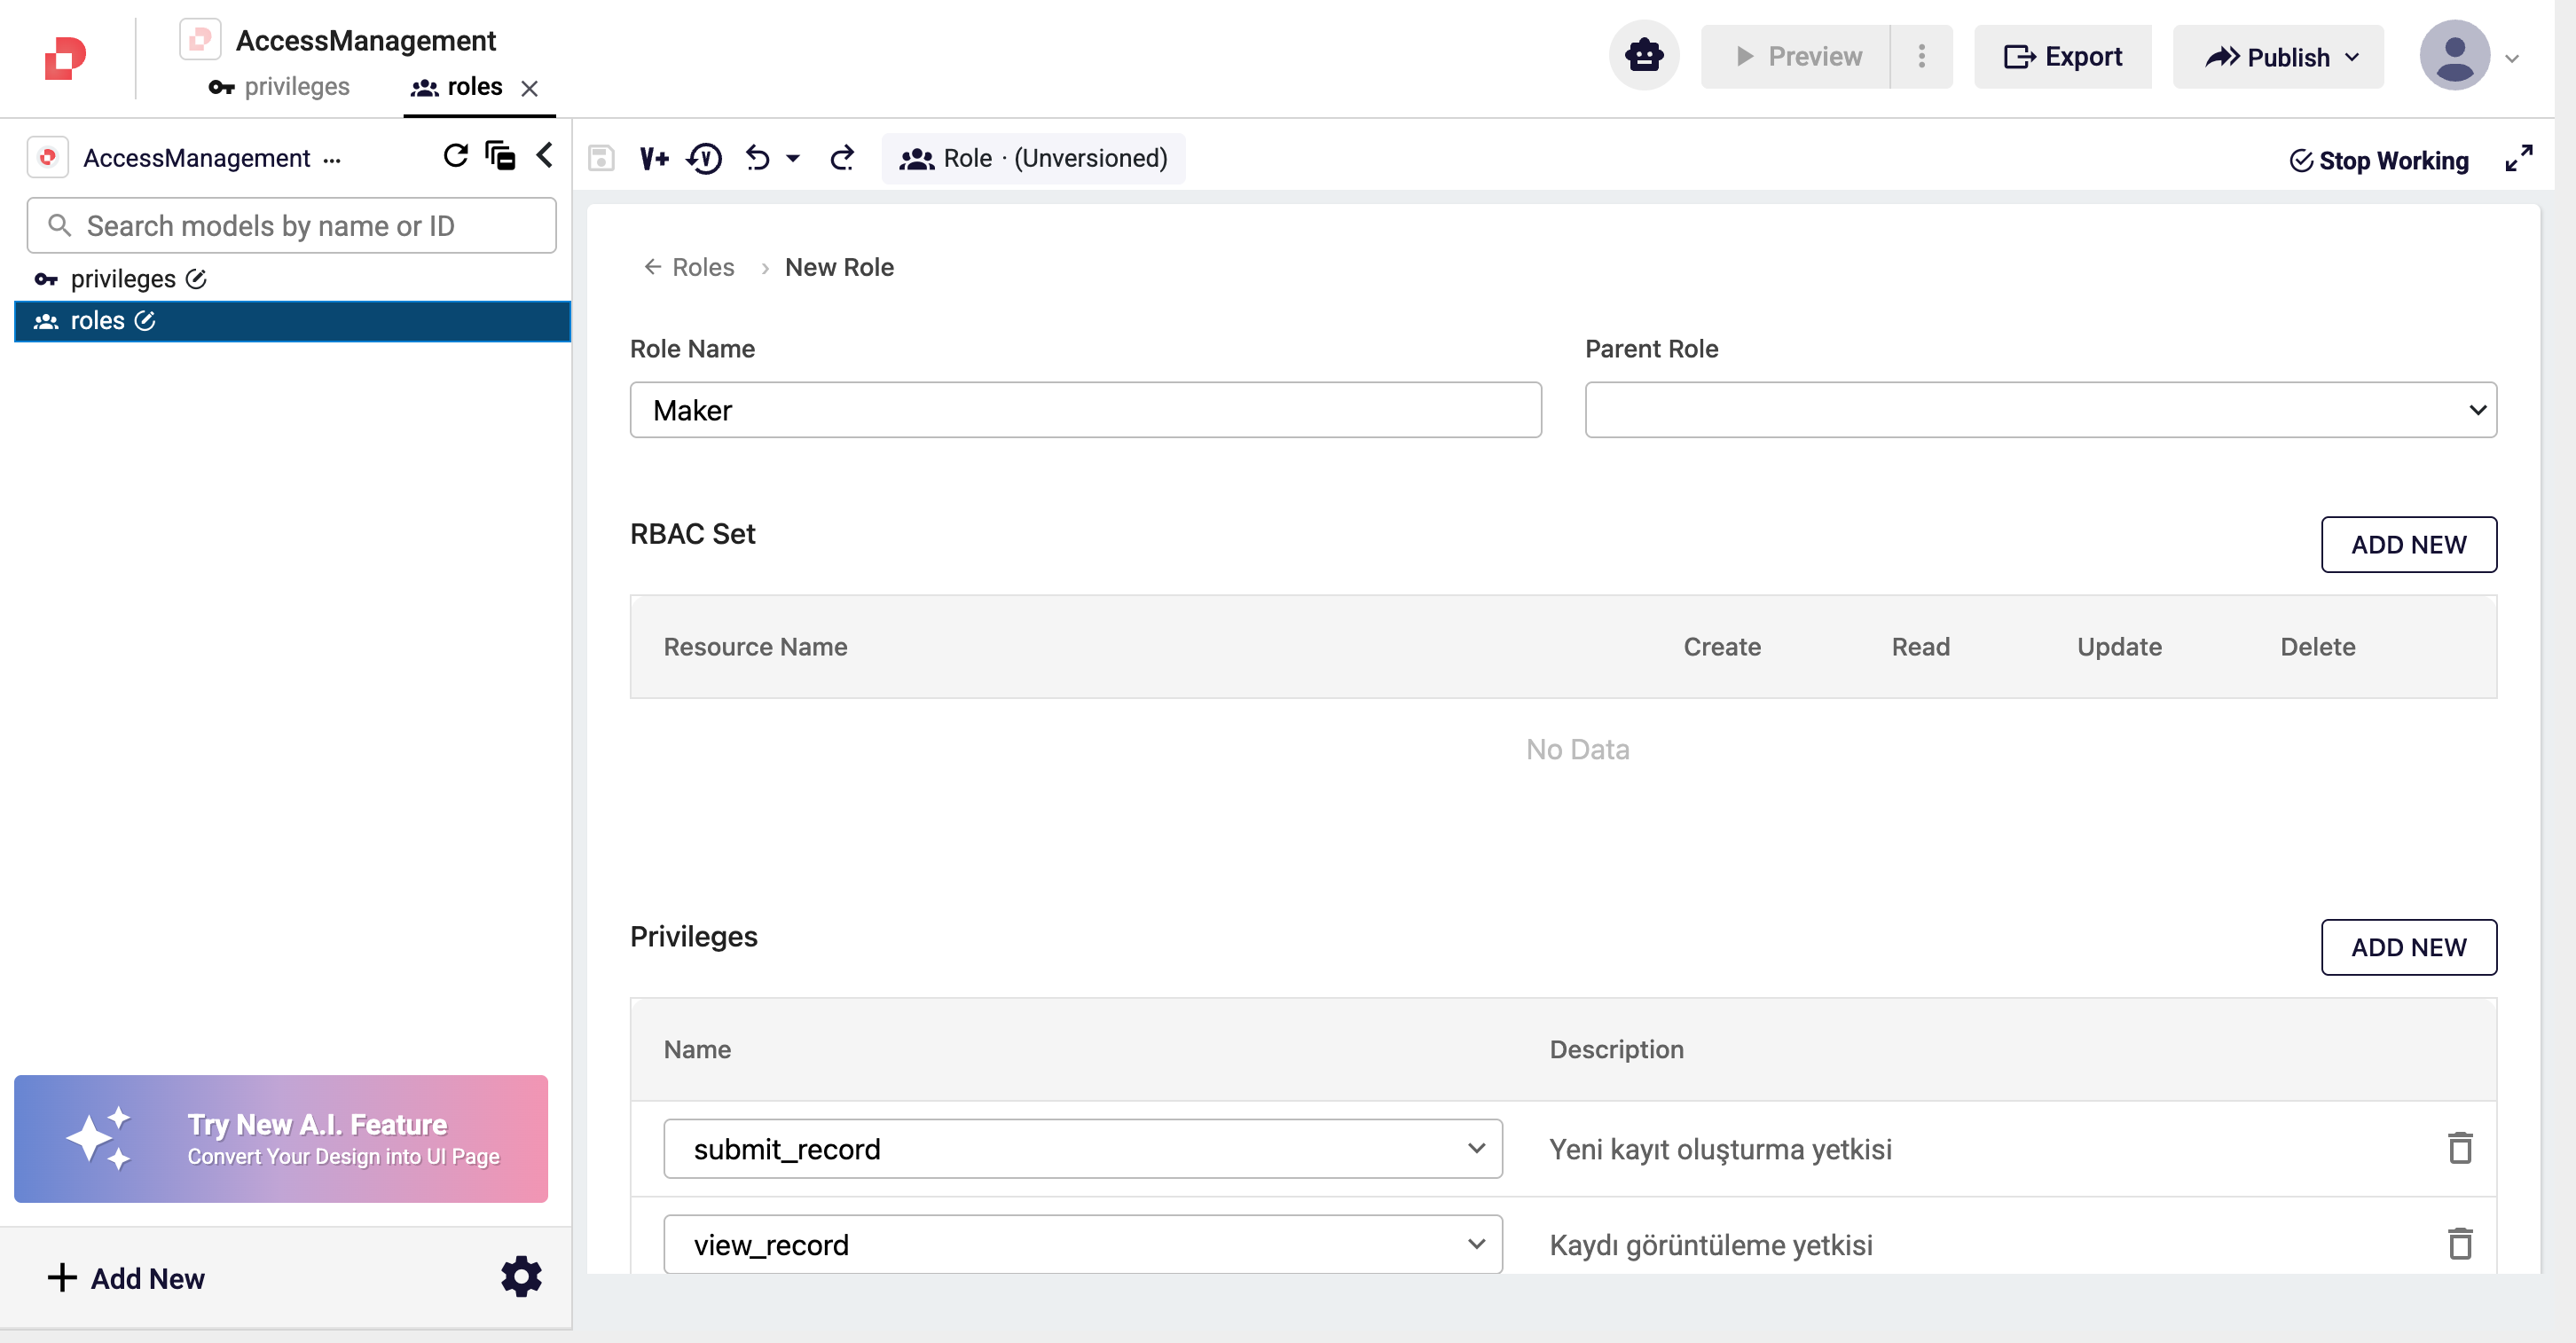Click the Resource Name column header
The image size is (2576, 1343).
tap(755, 647)
